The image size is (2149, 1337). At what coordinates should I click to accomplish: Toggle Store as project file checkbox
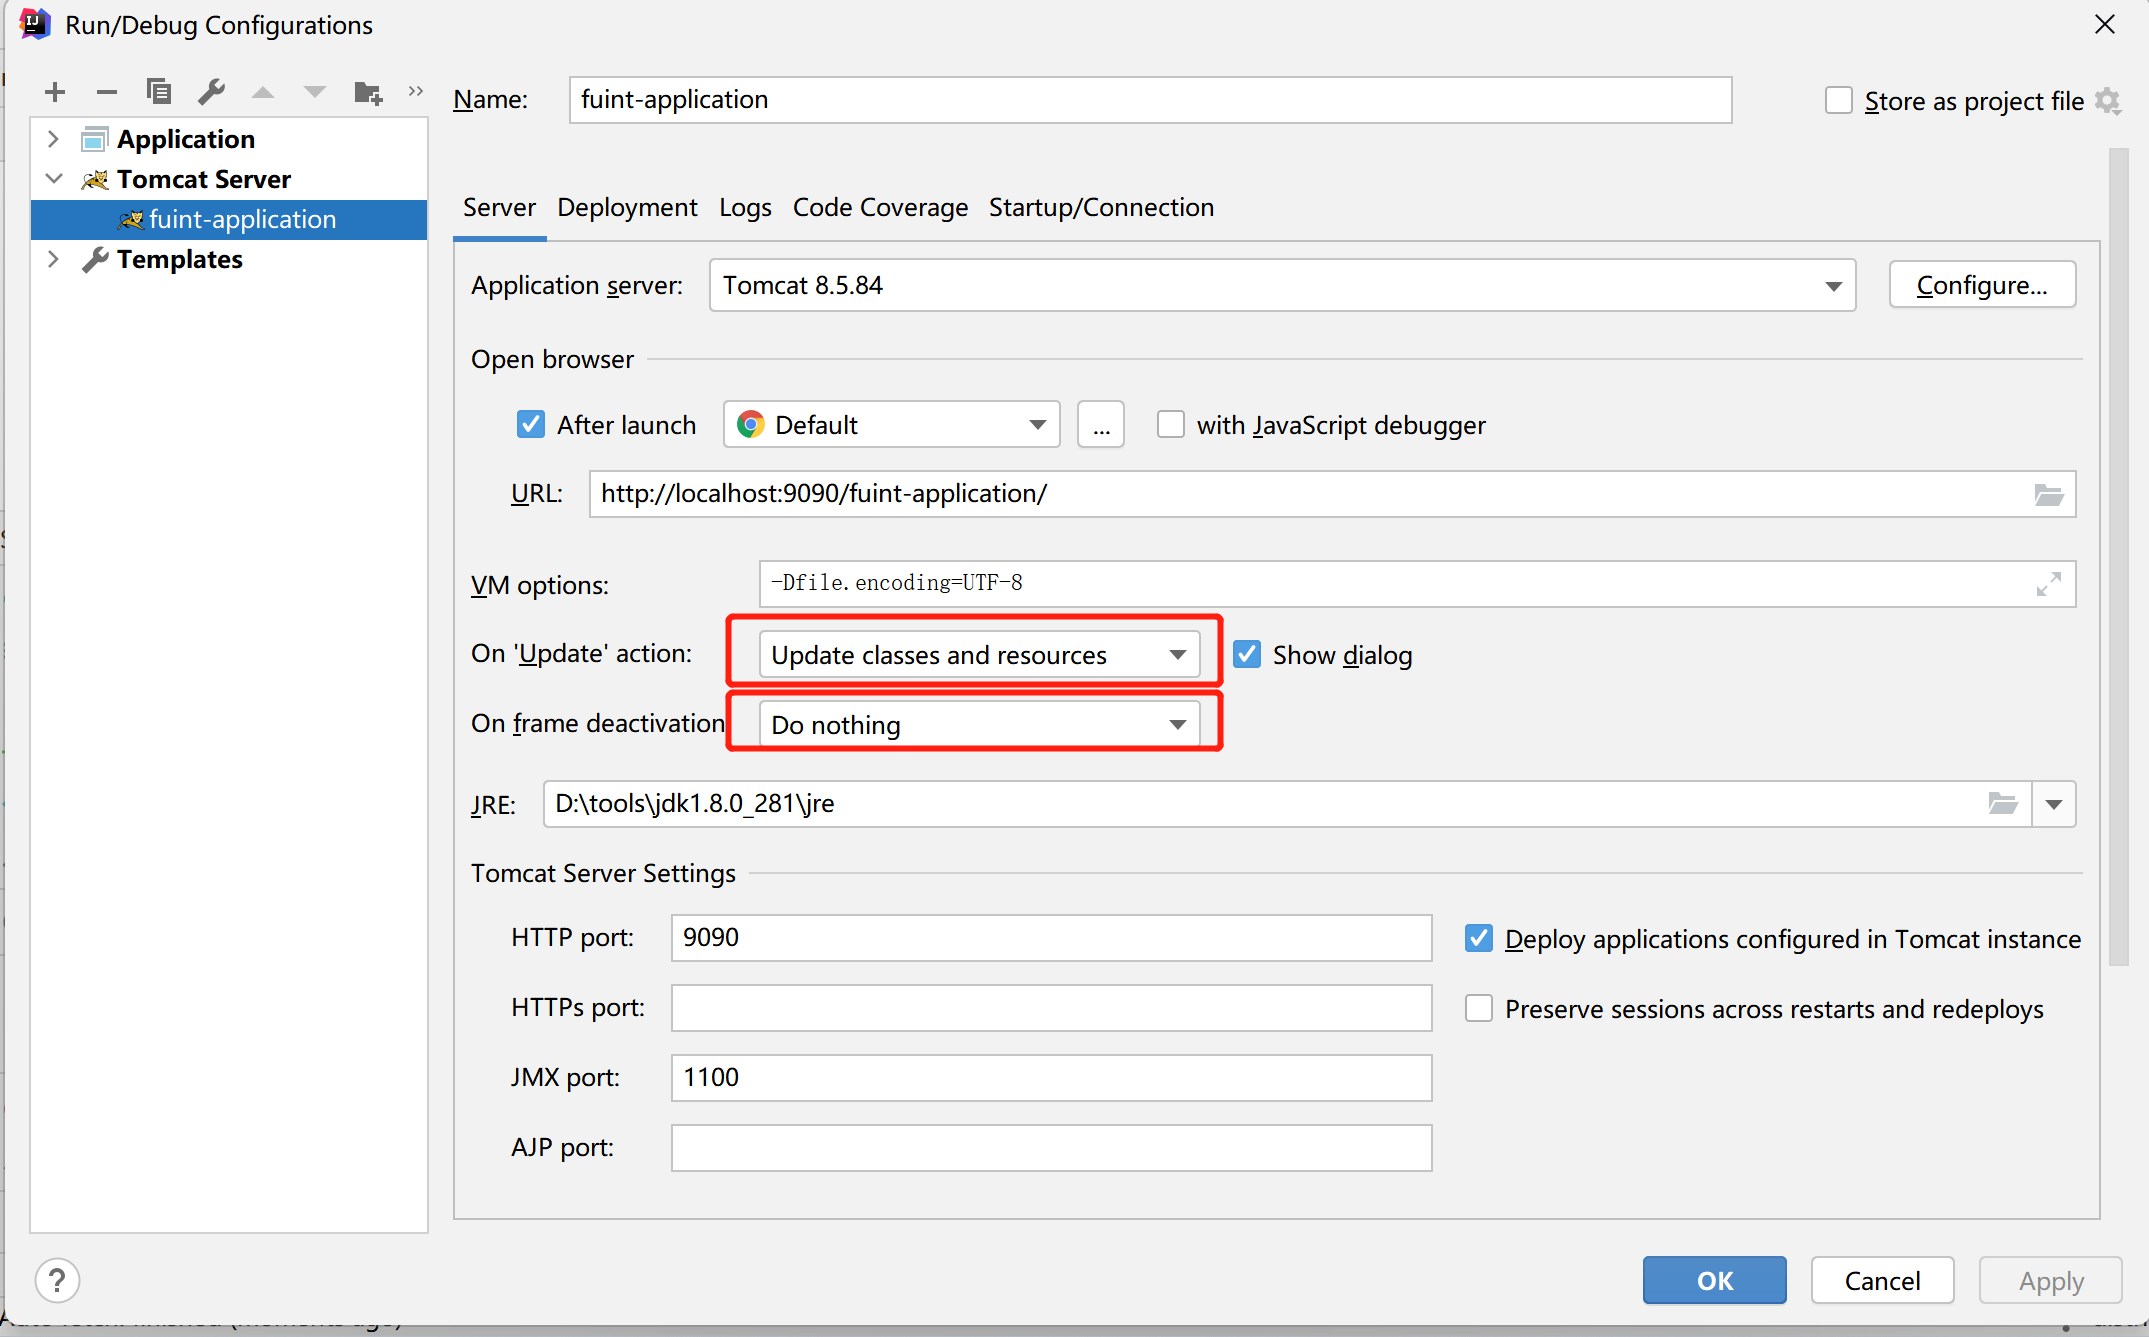coord(1838,100)
